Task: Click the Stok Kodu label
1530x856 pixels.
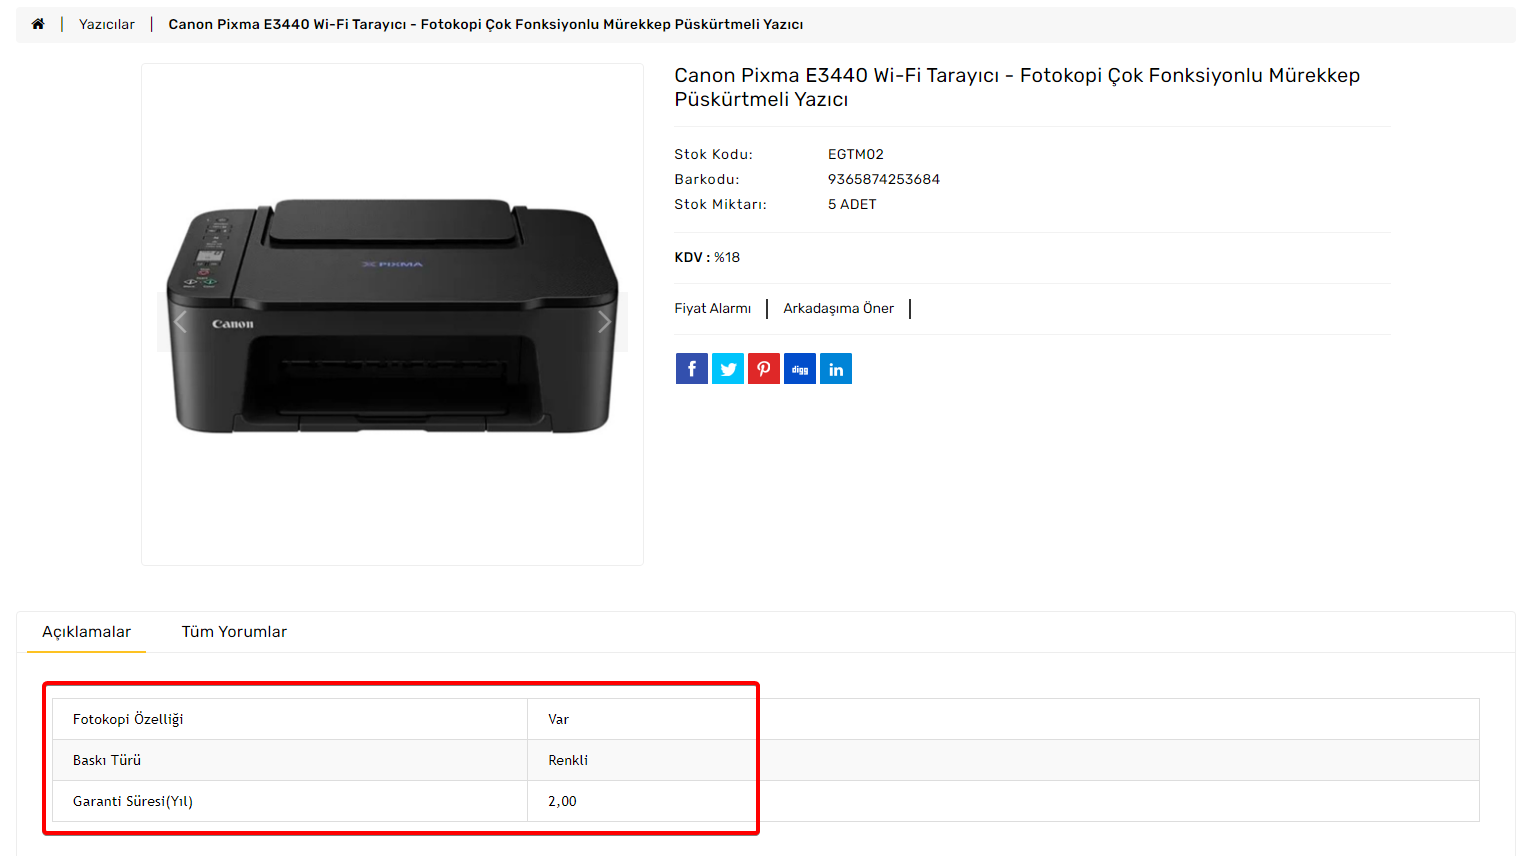Action: pyautogui.click(x=713, y=154)
